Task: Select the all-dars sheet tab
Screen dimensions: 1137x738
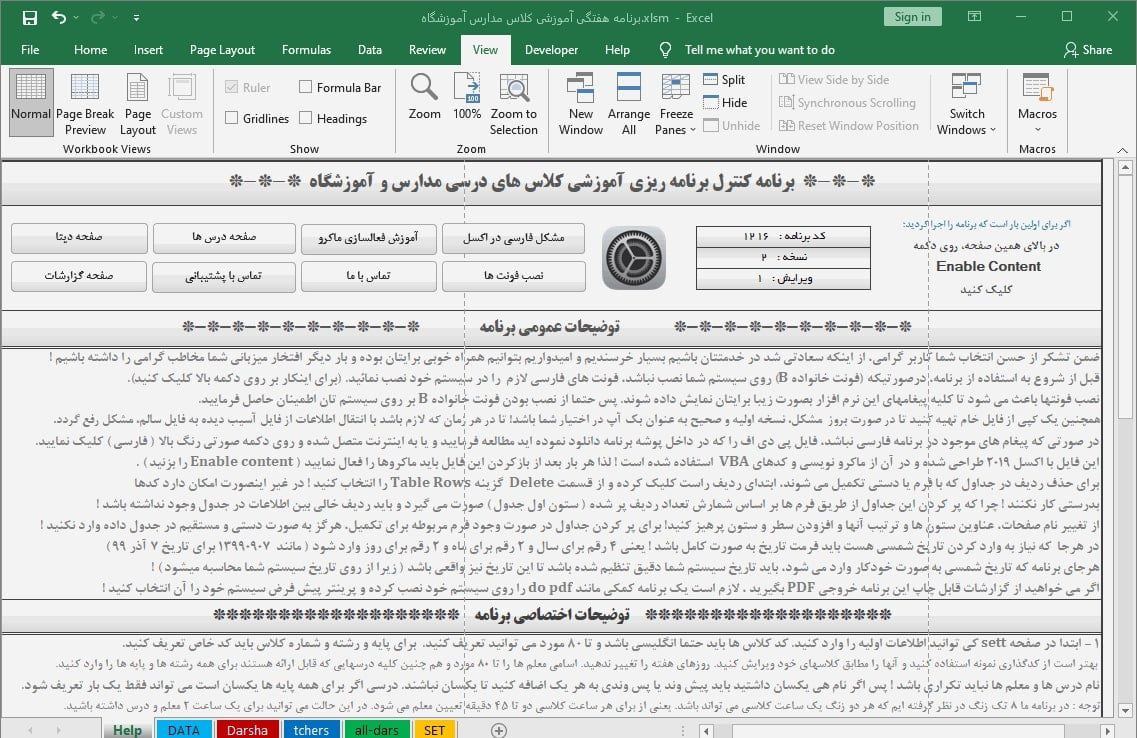Action: coord(376,729)
